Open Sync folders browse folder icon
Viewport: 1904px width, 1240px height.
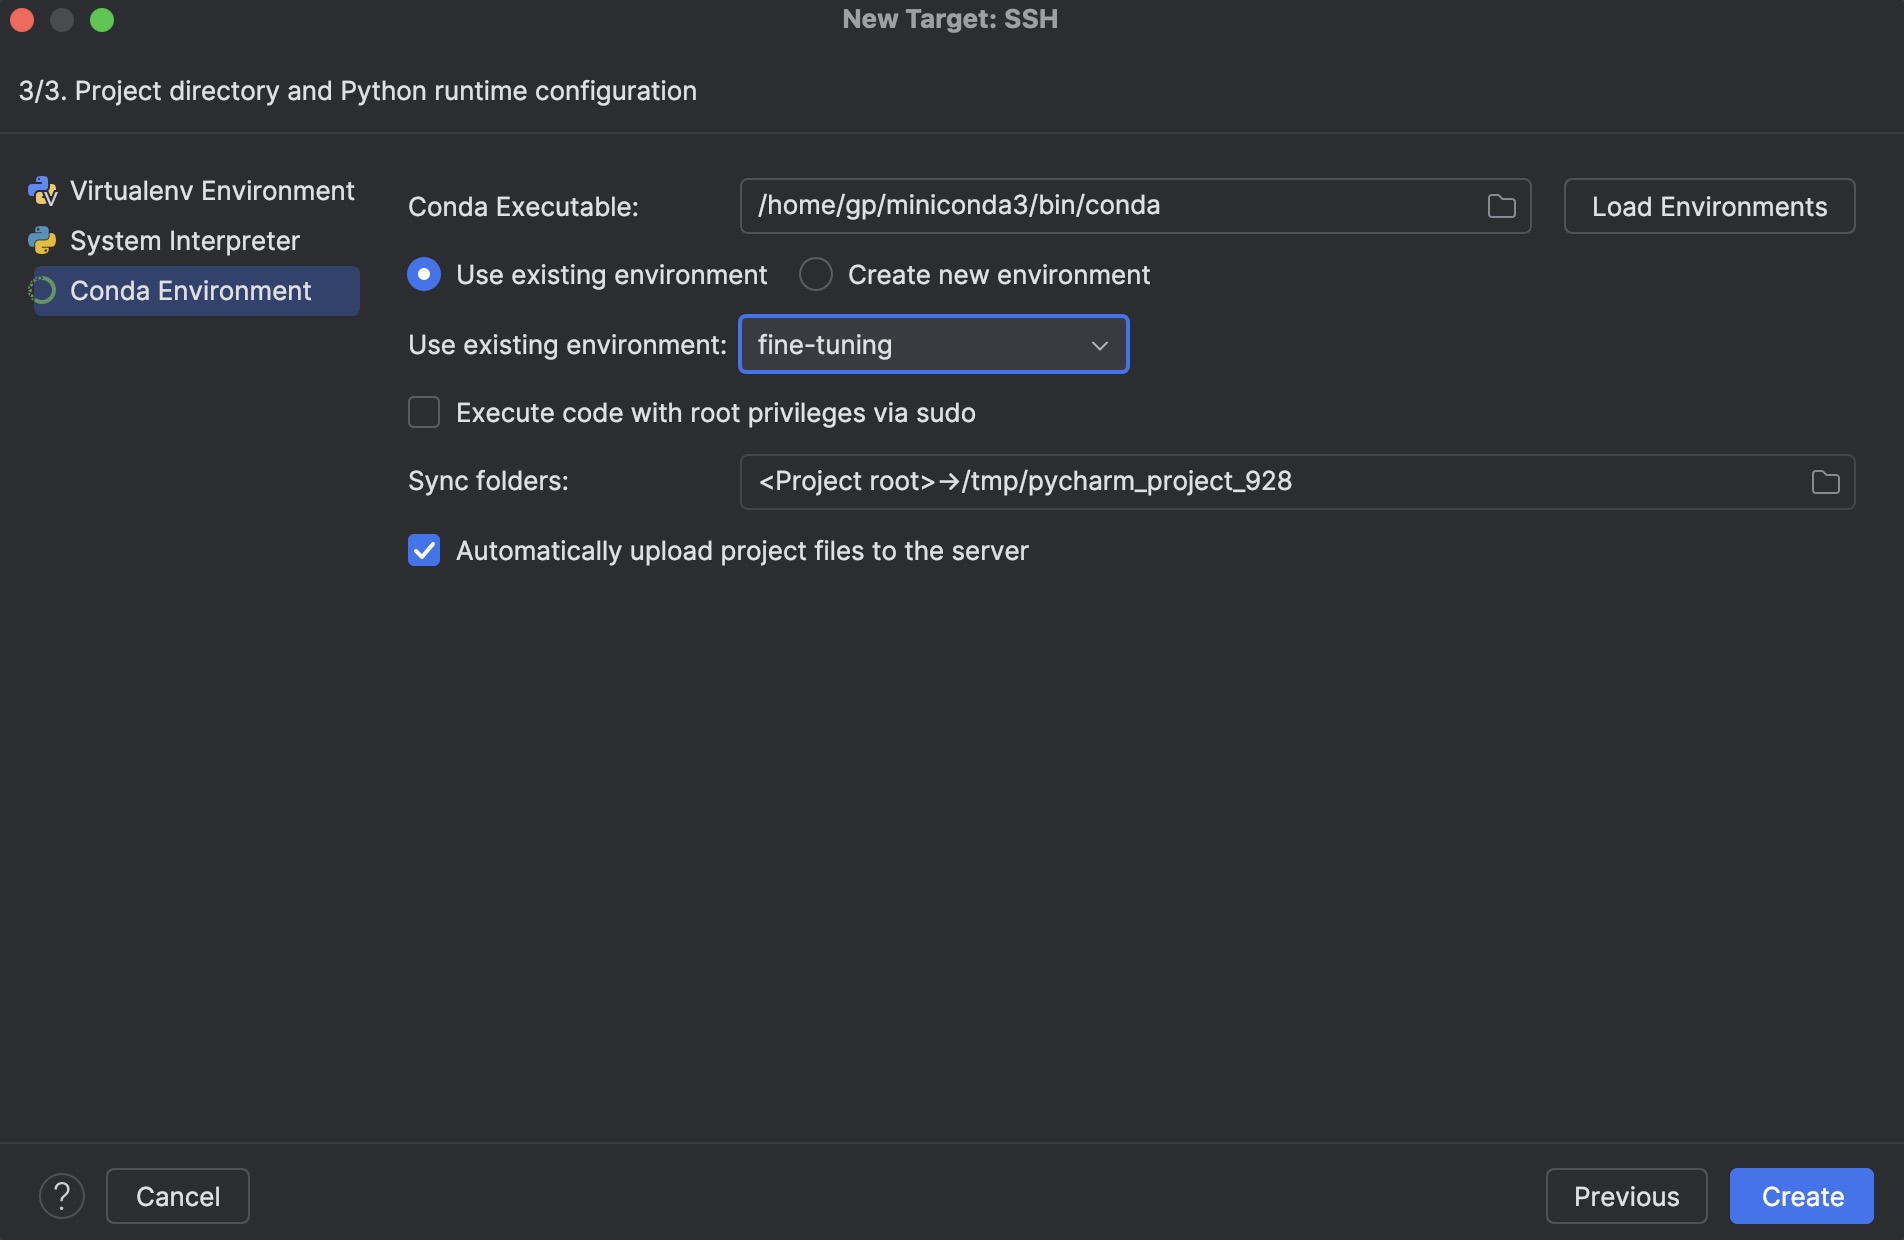coord(1825,482)
